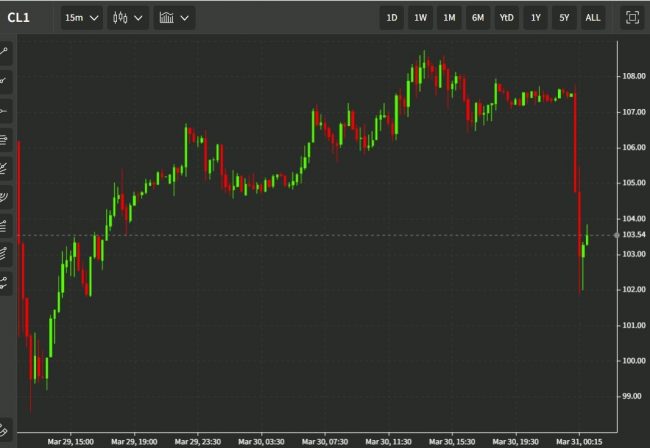This screenshot has width=650, height=448.
Task: Select the trend line drawing tool at top of sidebar
Action: click(x=5, y=50)
